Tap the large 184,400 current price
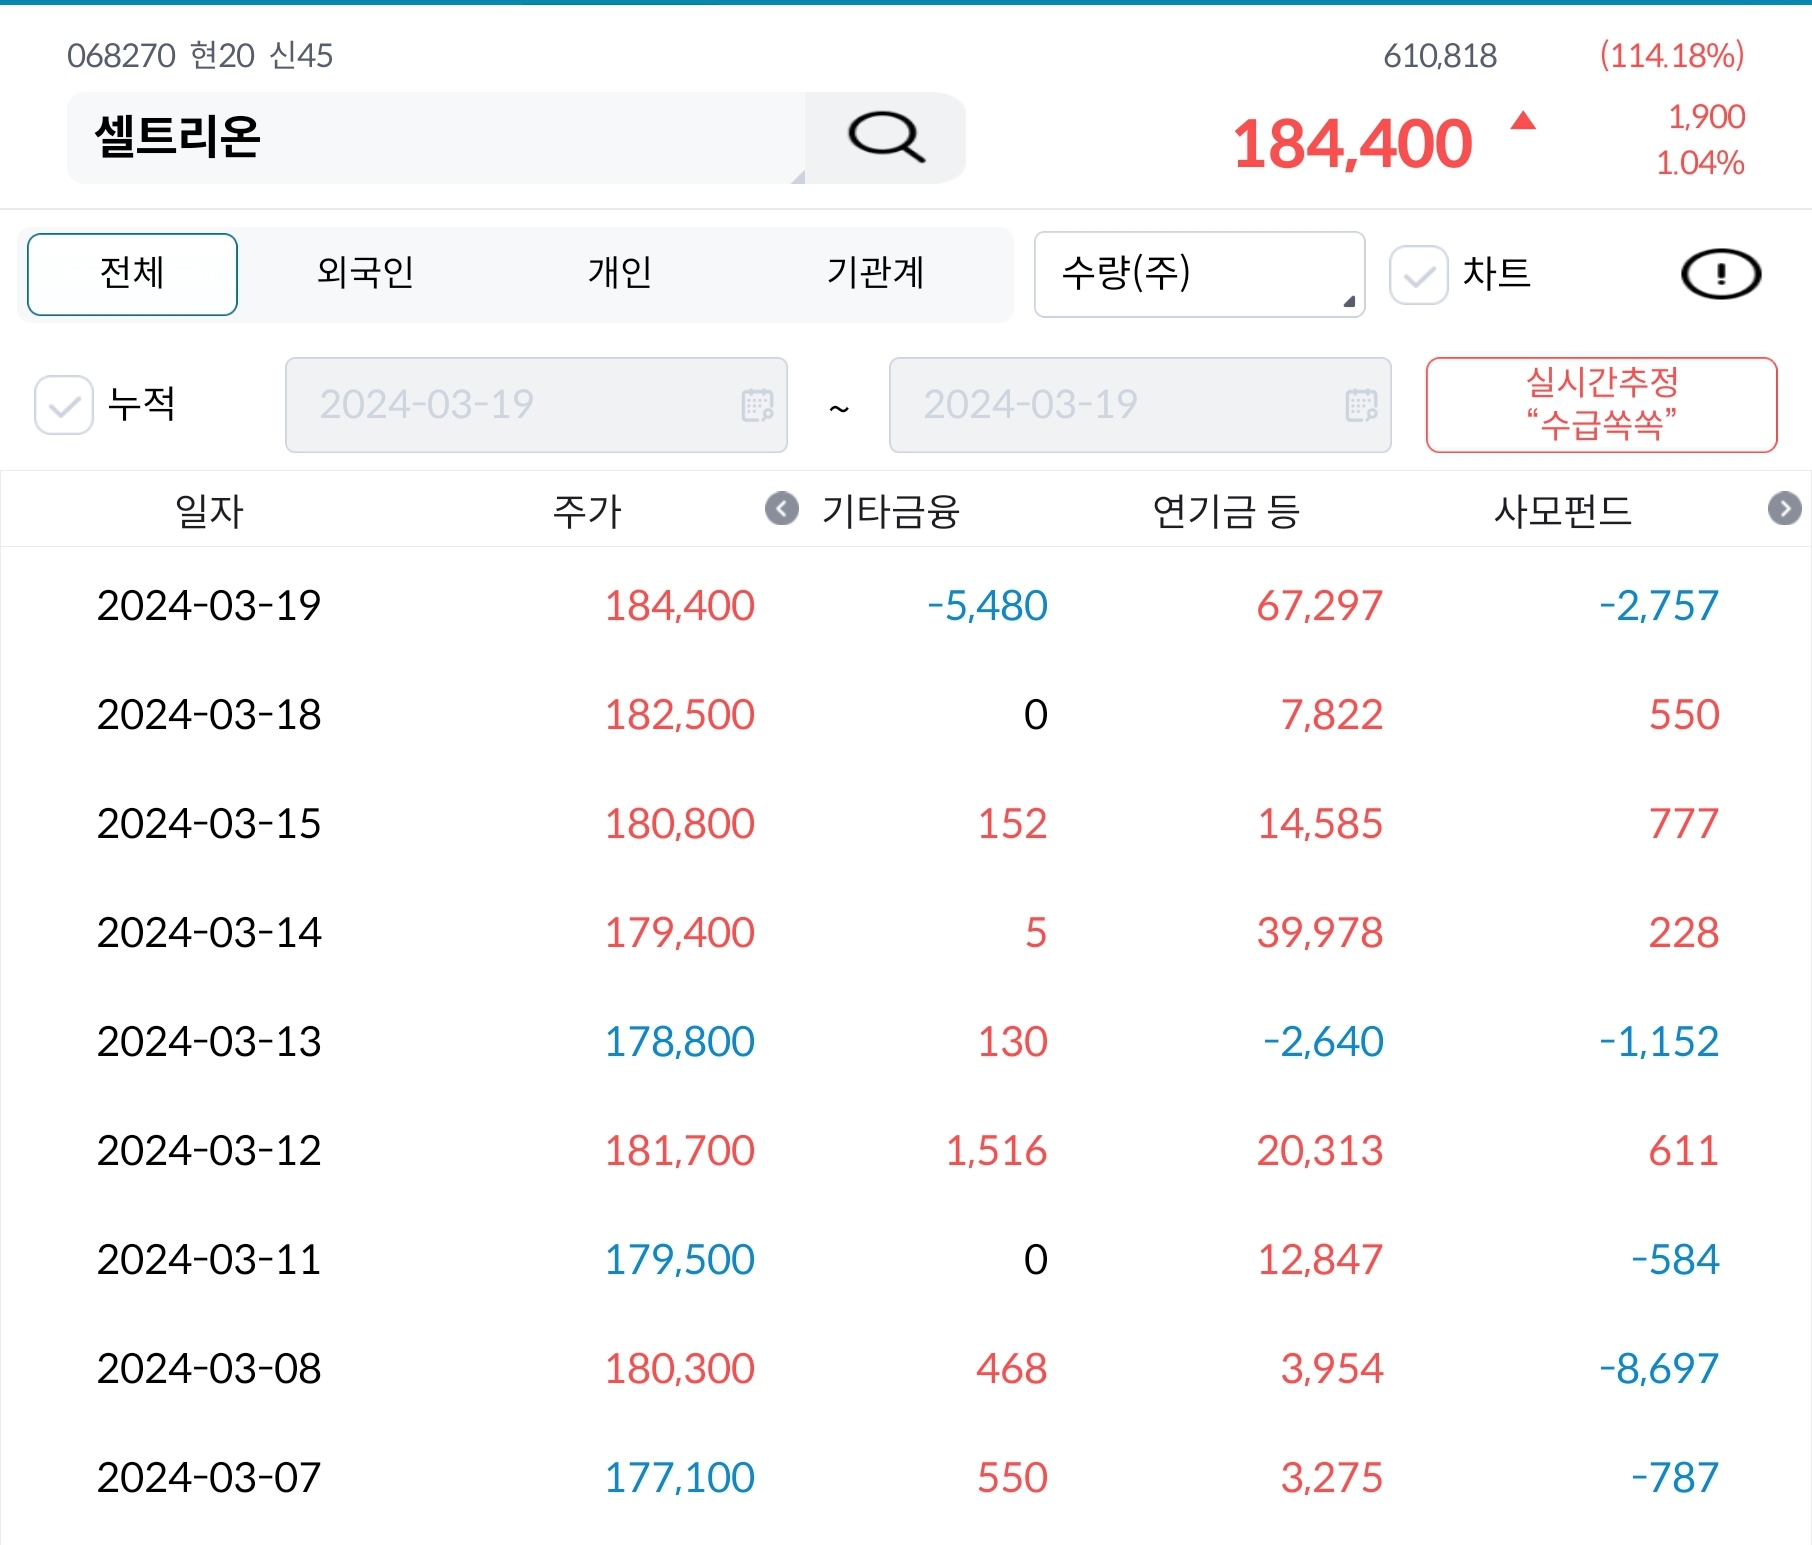Screen dimensions: 1812x1545 pos(1353,143)
